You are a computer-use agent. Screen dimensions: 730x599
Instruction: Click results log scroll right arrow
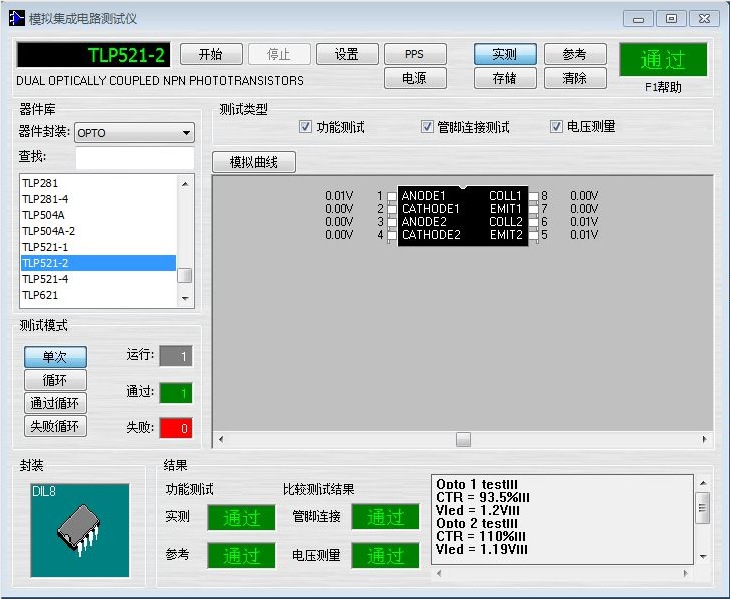point(685,573)
